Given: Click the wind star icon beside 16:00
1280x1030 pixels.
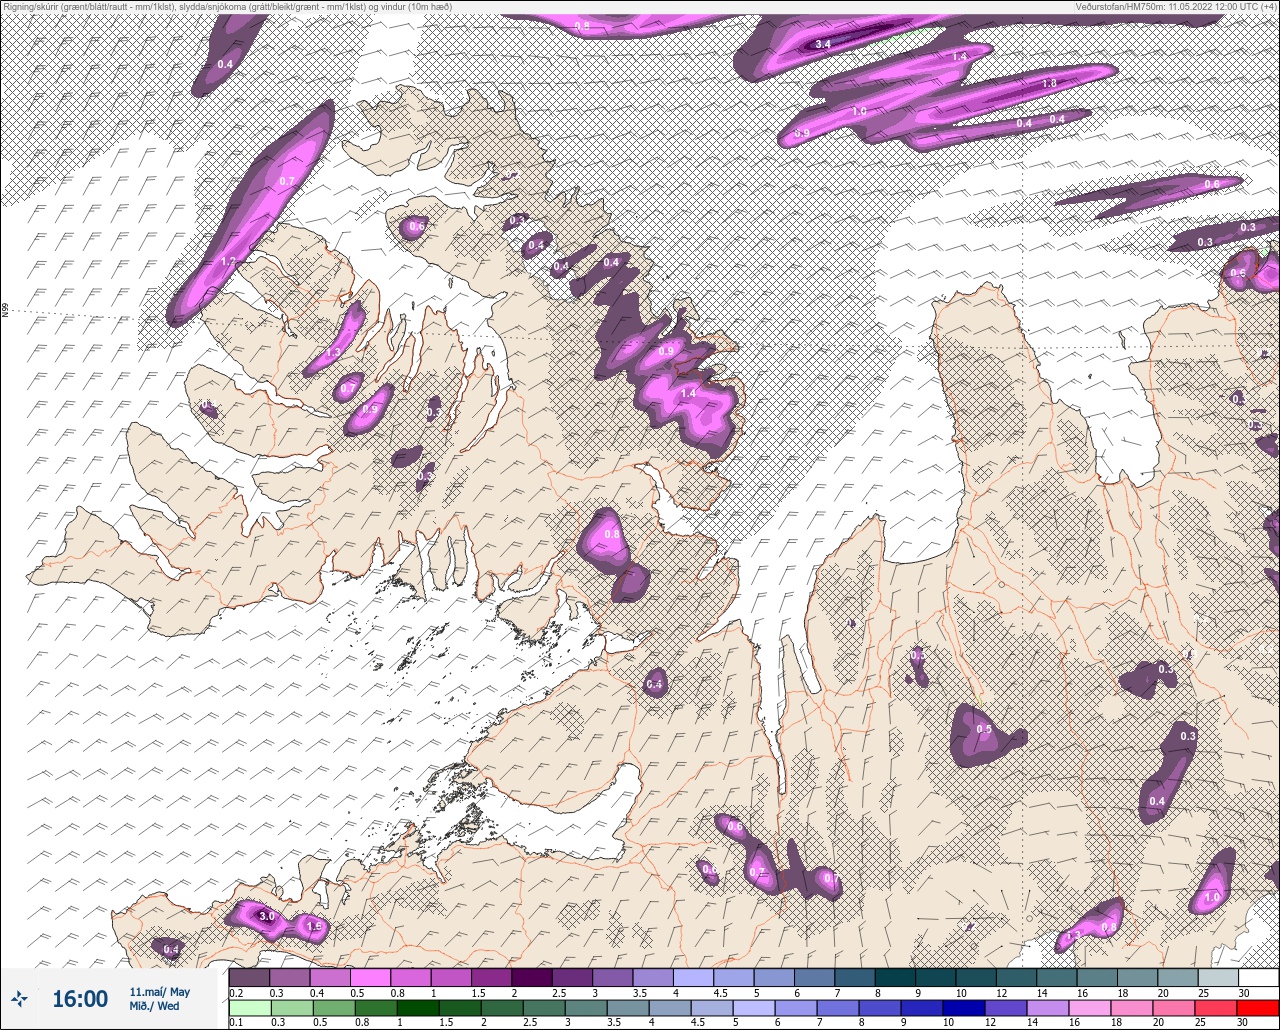Looking at the screenshot, I should pos(19,998).
